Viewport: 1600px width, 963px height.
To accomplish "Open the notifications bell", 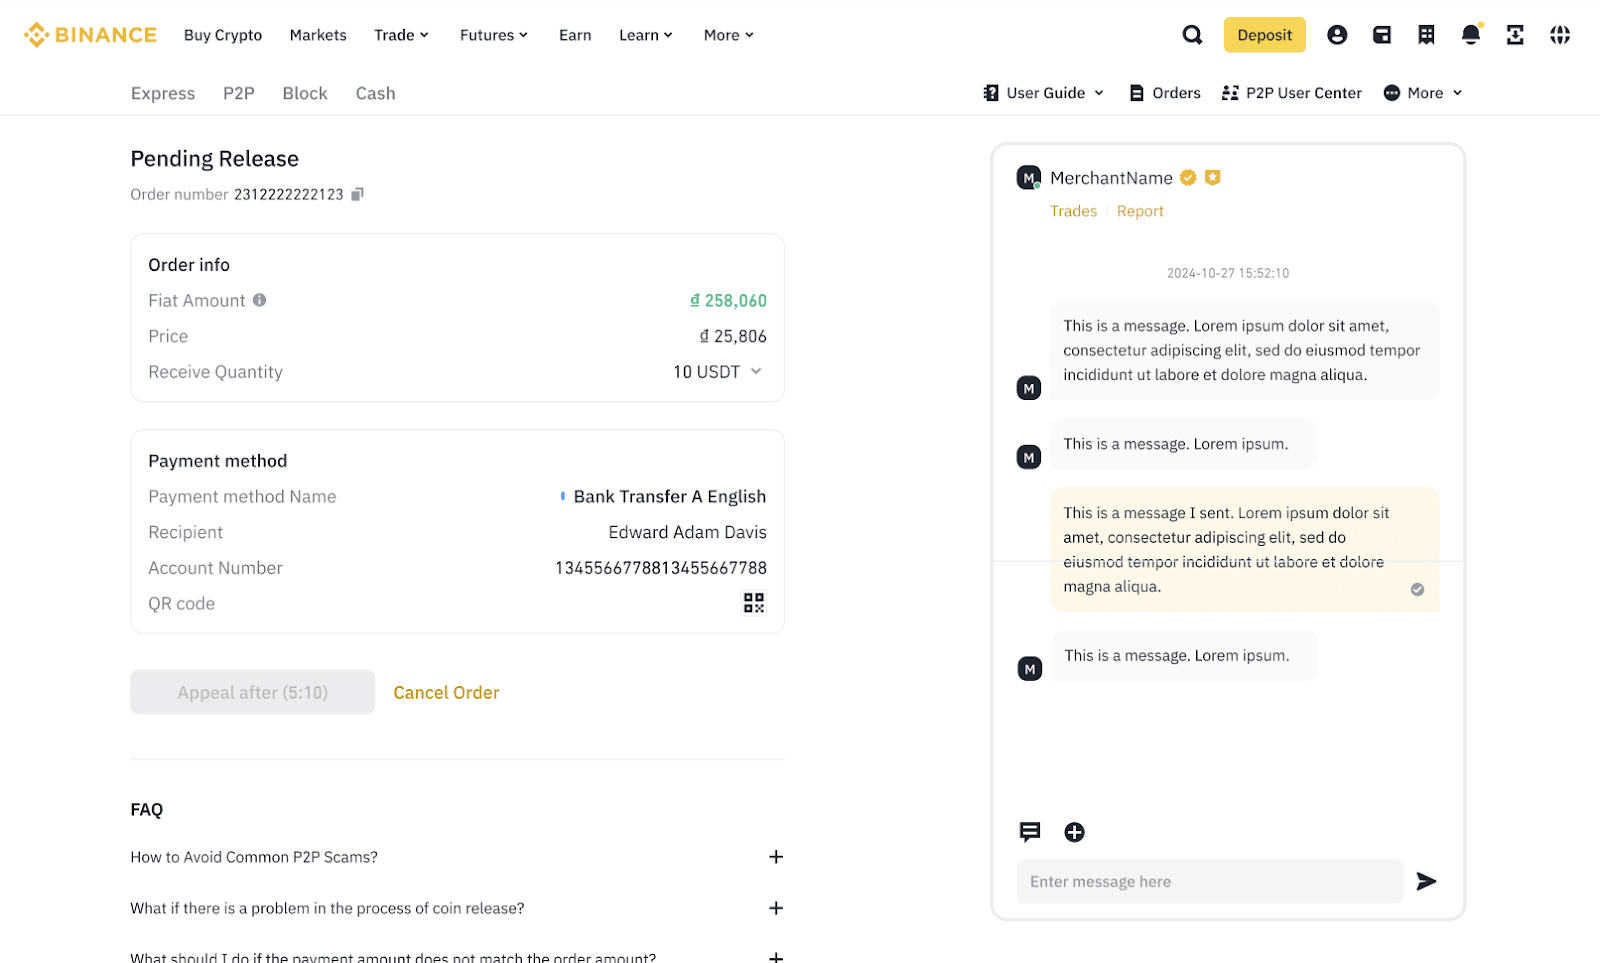I will click(x=1470, y=35).
